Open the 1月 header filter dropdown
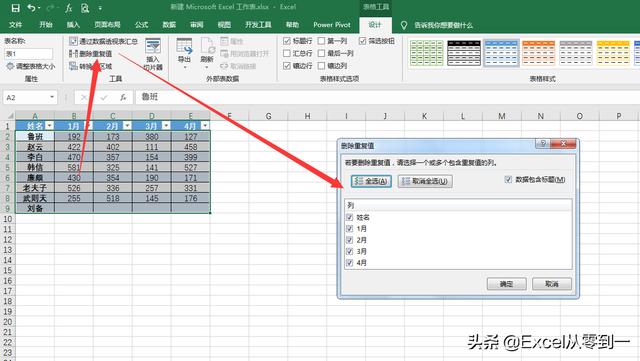Screen dimensions: 640x361 click(x=88, y=125)
